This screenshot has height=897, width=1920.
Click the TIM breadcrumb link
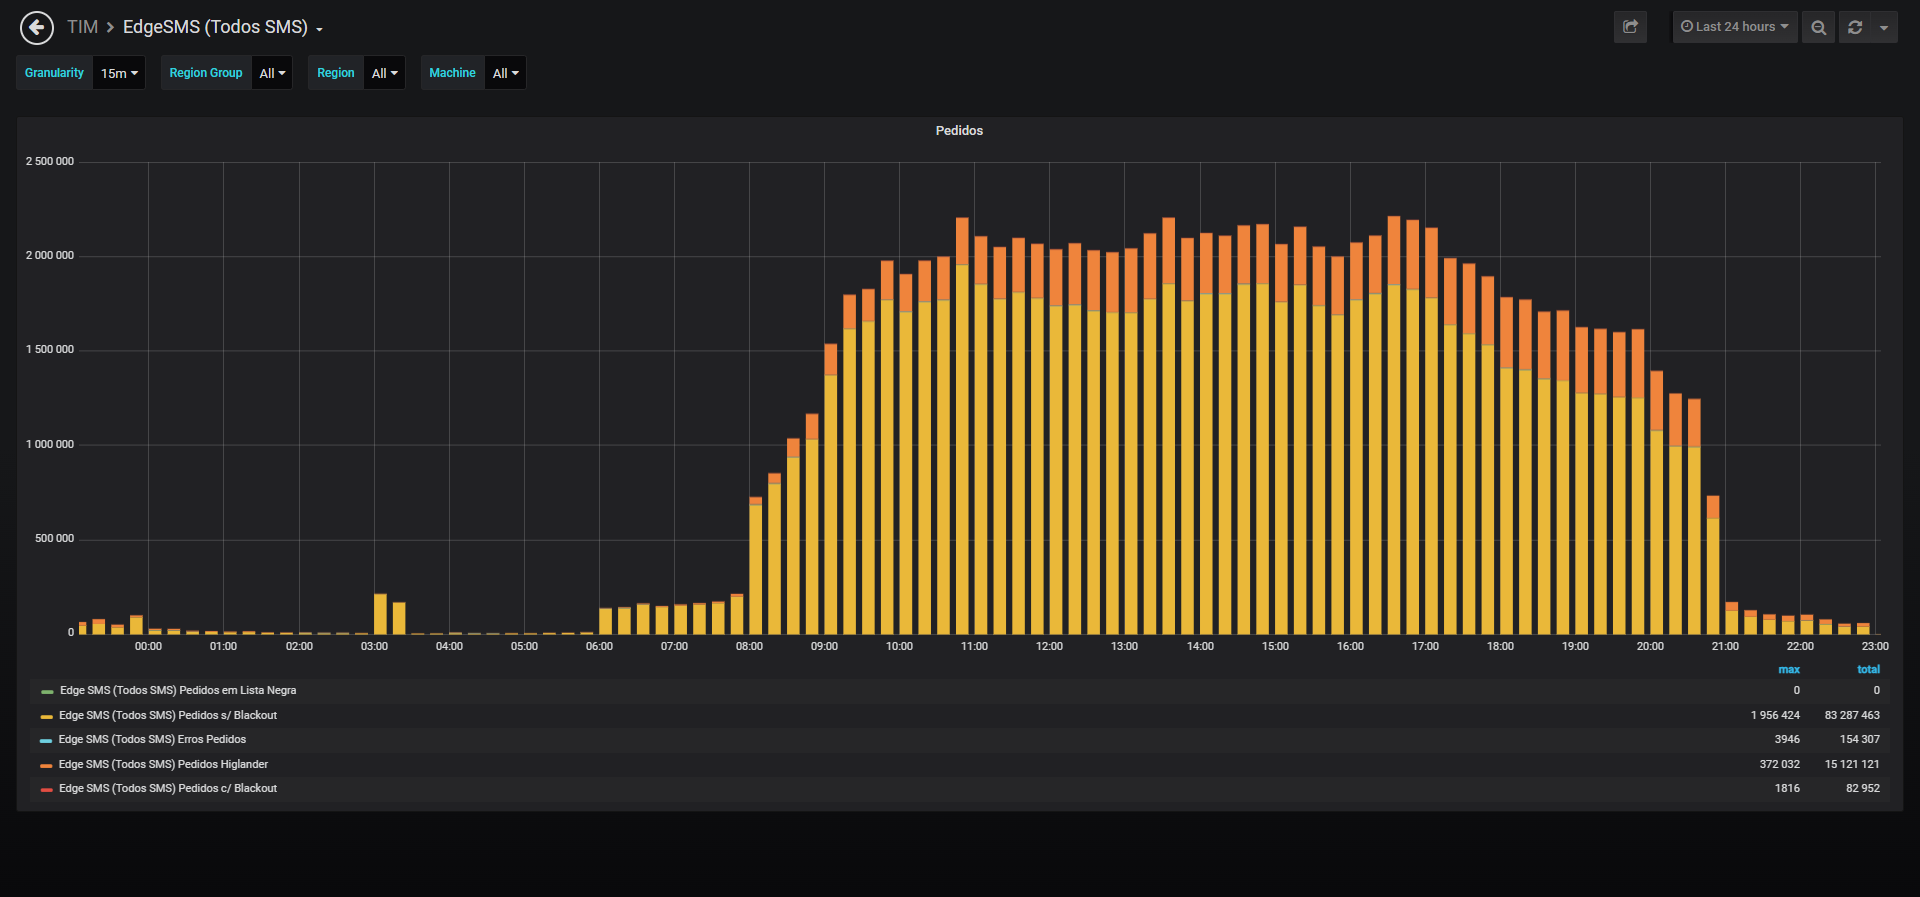click(82, 27)
